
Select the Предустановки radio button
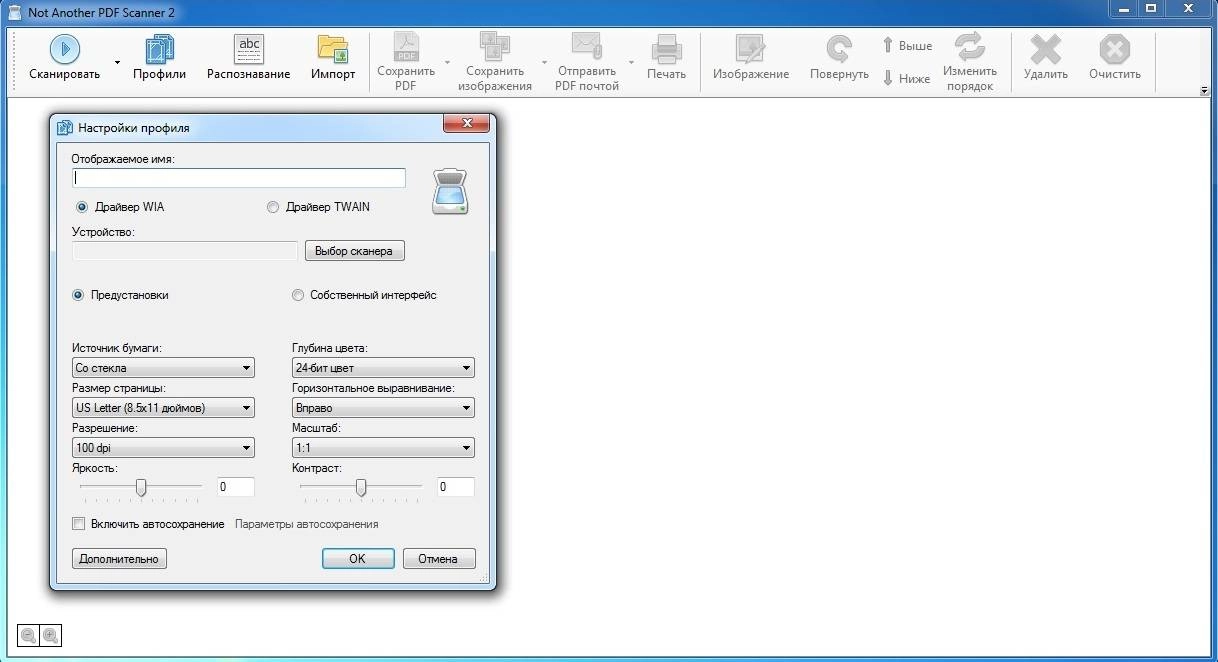[x=78, y=295]
